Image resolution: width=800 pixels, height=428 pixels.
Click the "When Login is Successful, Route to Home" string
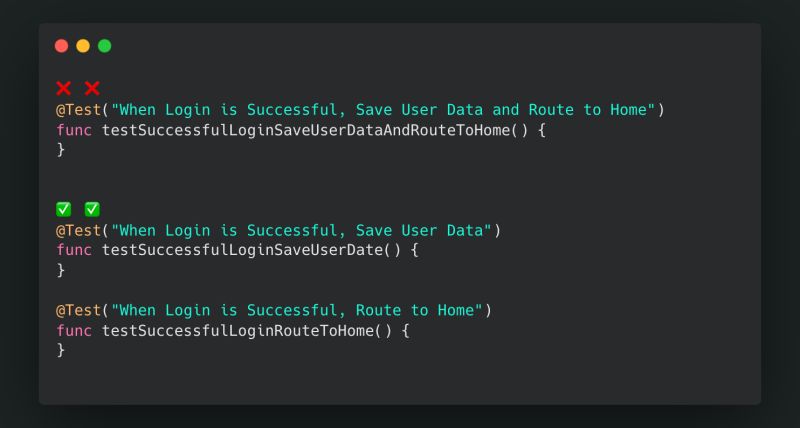click(x=297, y=310)
